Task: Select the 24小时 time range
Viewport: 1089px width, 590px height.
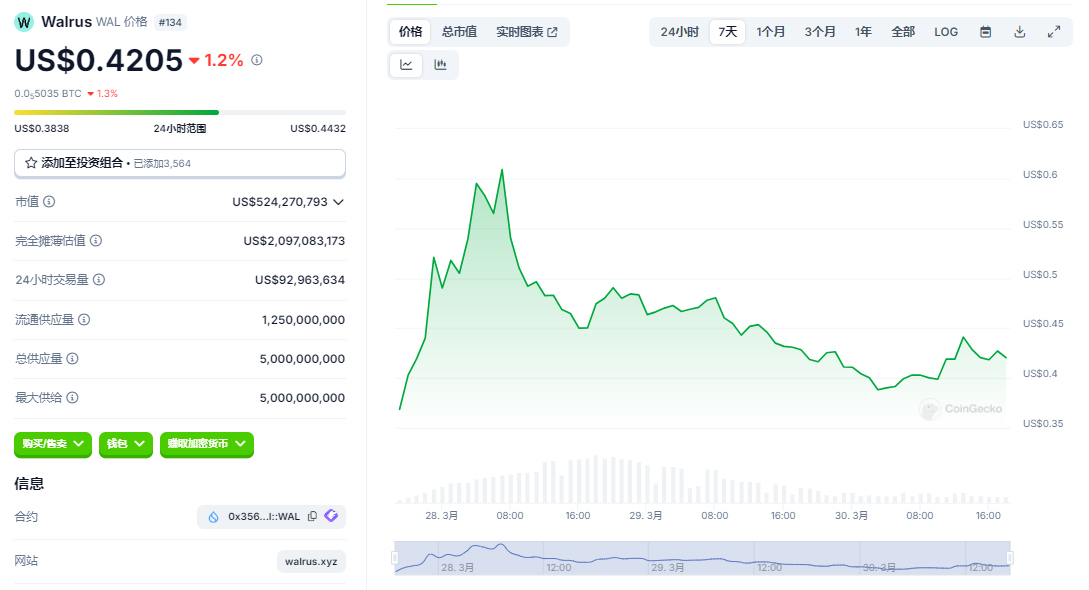Action: (679, 32)
